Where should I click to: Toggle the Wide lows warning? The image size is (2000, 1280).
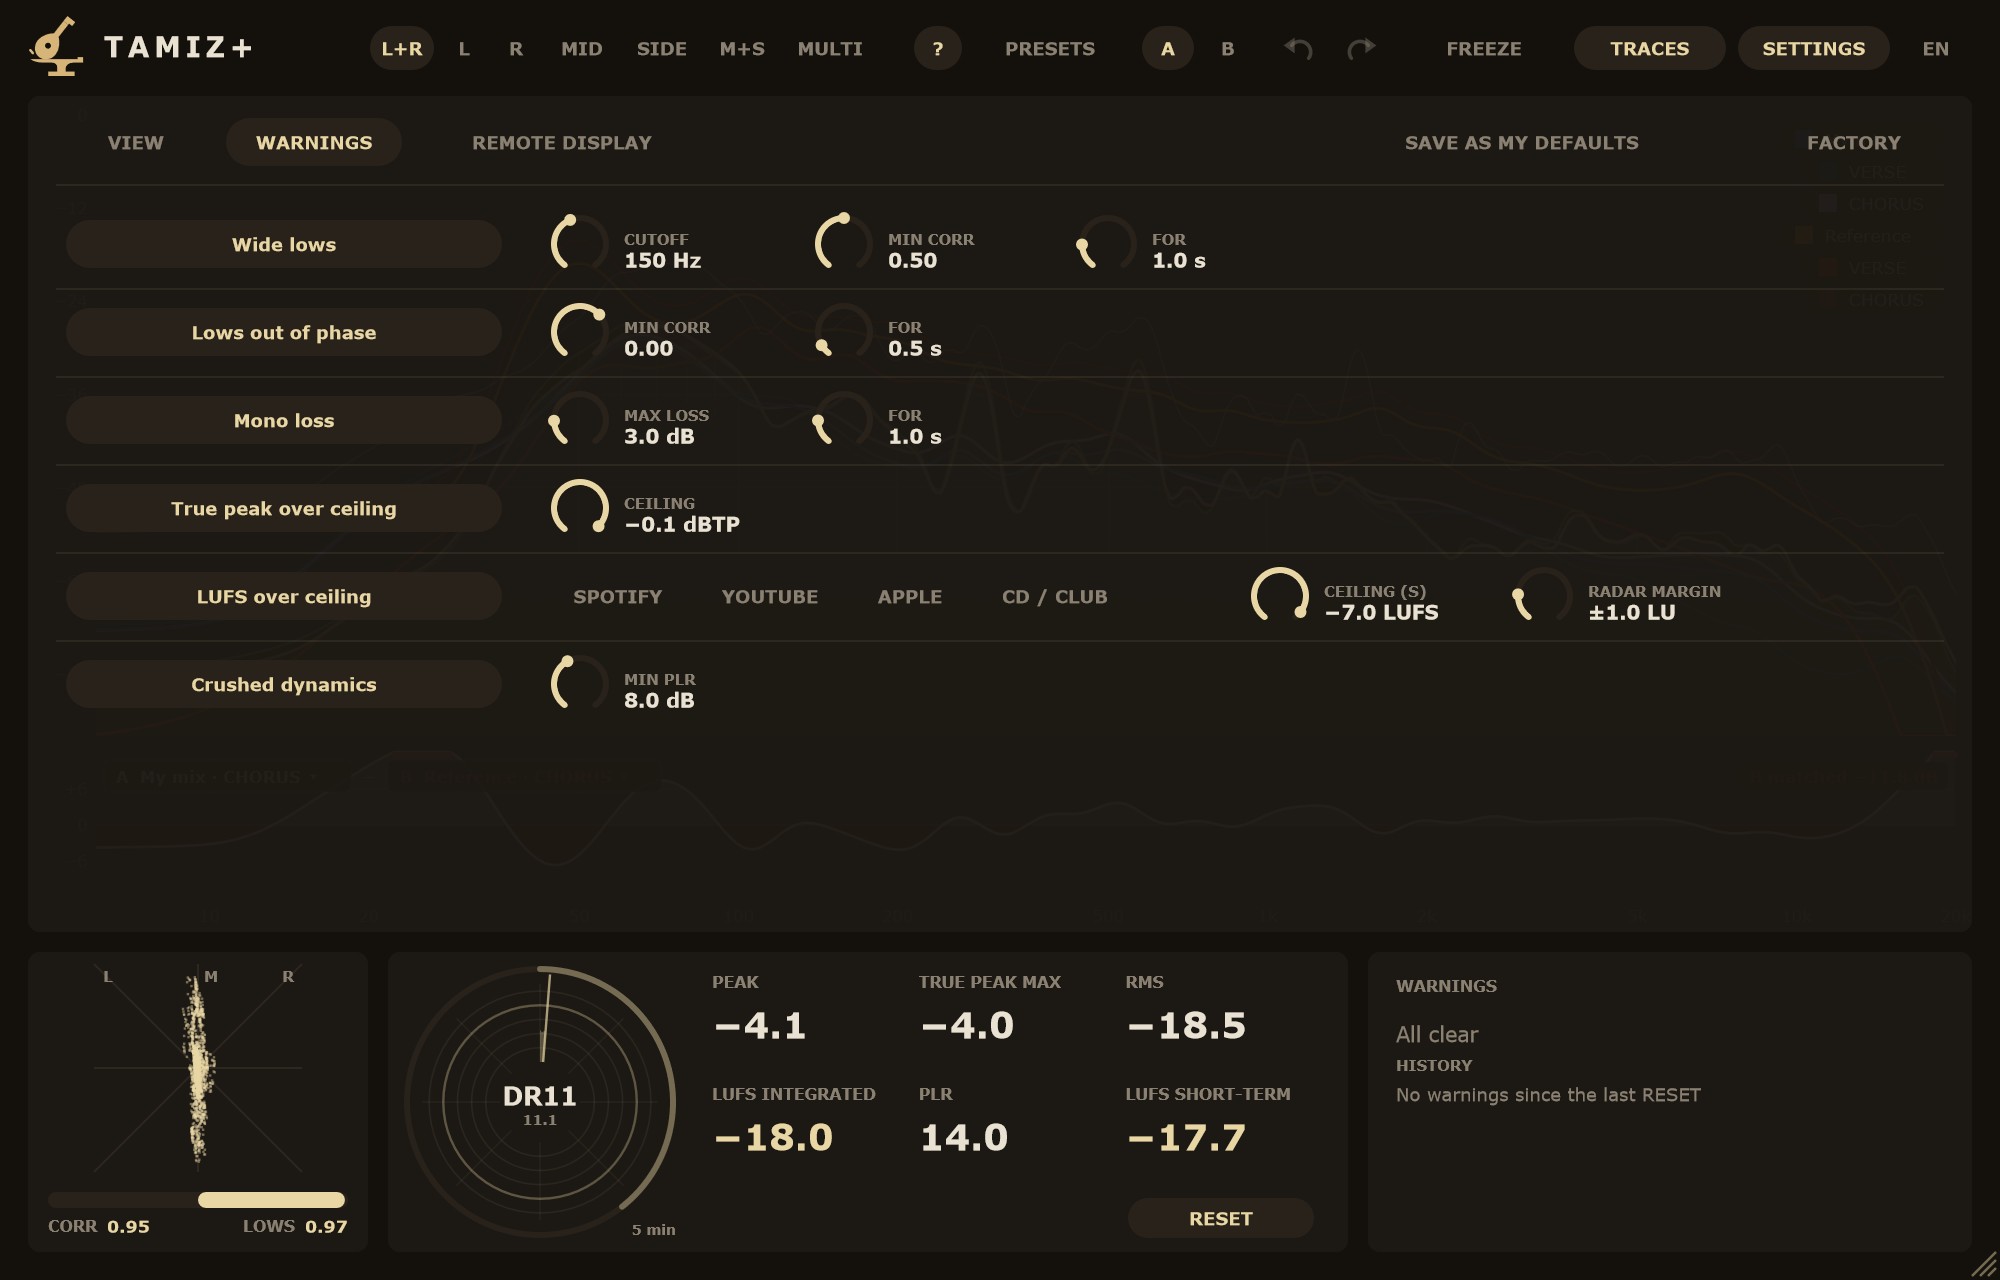click(x=284, y=244)
